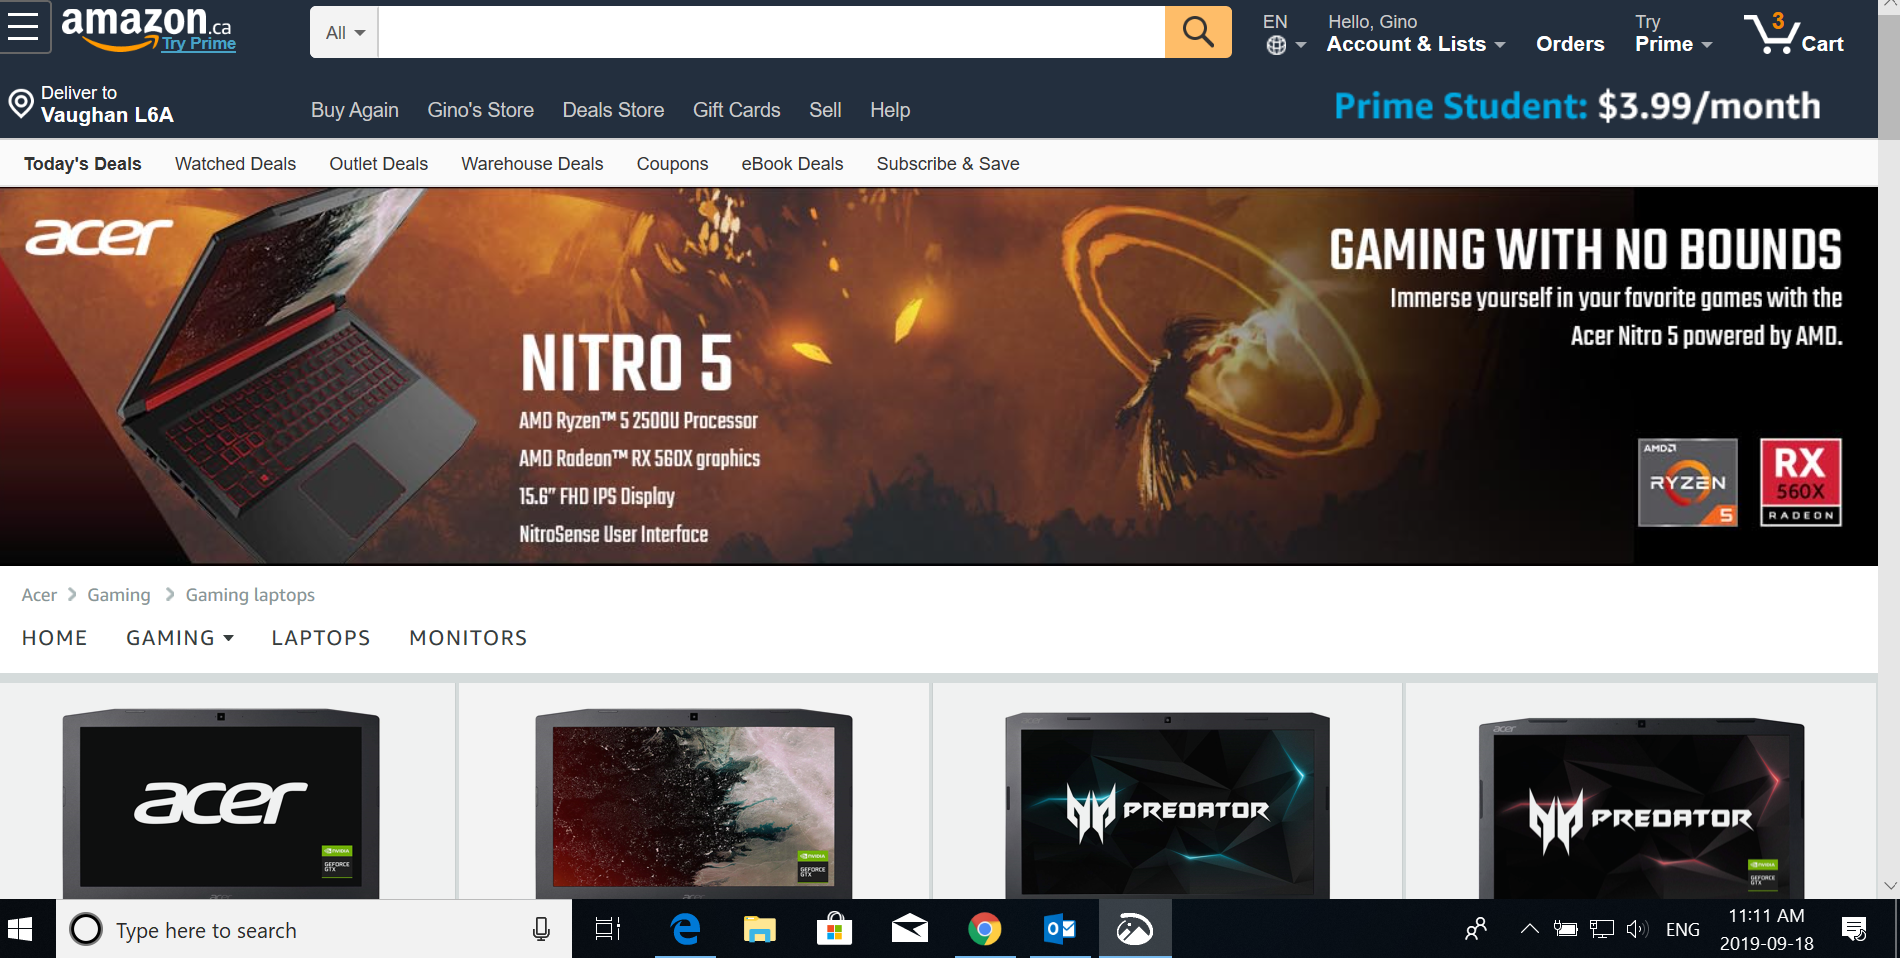Open the Amazon hamburger menu
The width and height of the screenshot is (1900, 958).
(x=23, y=27)
